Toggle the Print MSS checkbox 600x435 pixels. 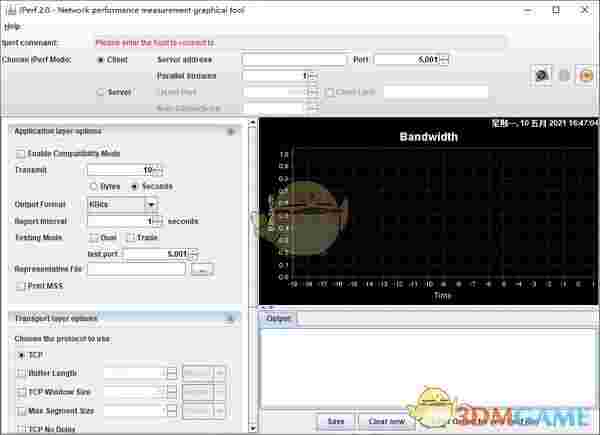pos(21,286)
